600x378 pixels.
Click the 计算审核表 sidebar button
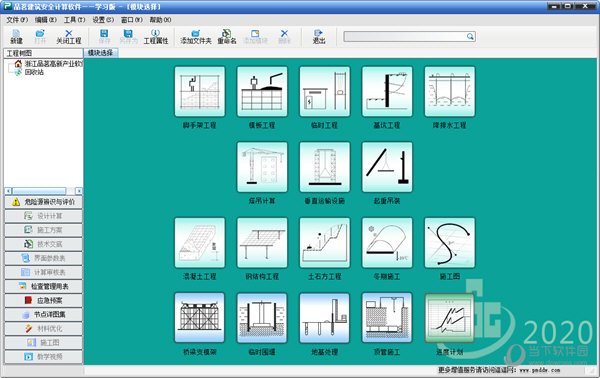43,272
